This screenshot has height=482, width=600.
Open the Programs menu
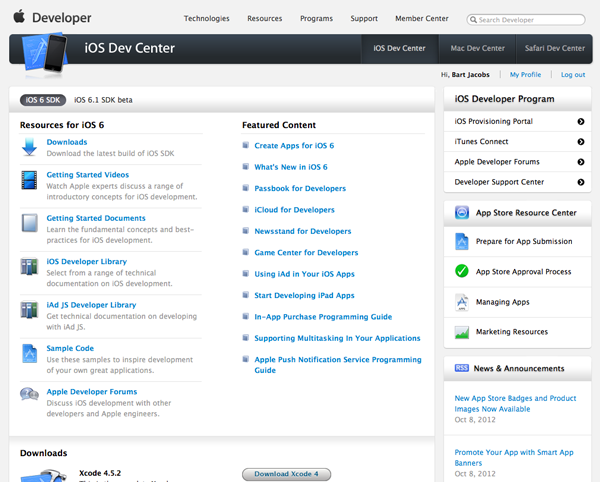[316, 18]
